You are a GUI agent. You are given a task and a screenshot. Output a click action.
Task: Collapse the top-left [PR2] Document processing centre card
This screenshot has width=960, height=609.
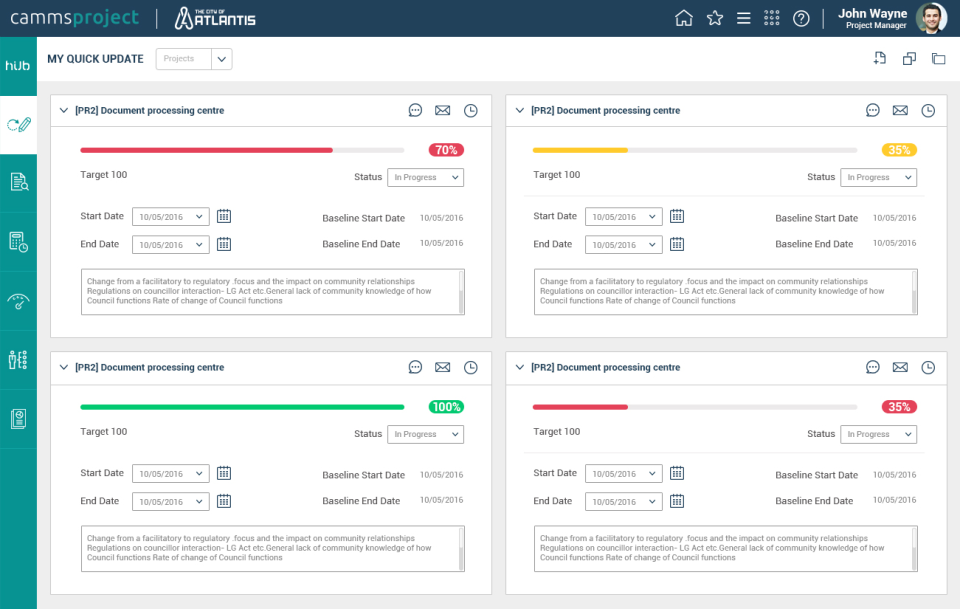point(64,110)
